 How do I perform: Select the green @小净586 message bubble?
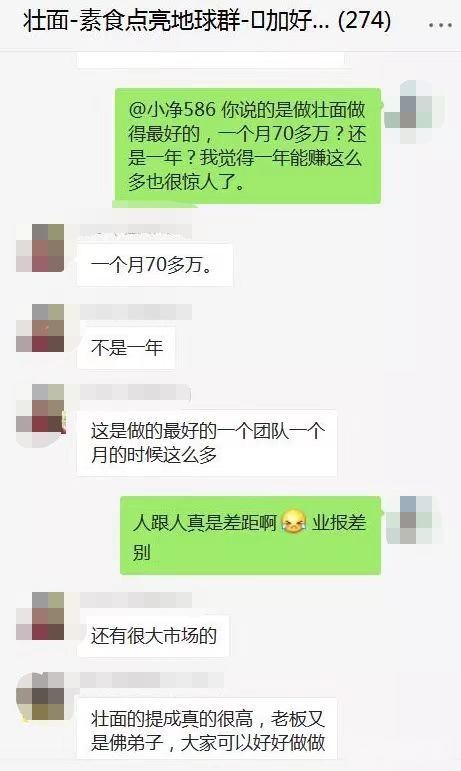tap(248, 146)
